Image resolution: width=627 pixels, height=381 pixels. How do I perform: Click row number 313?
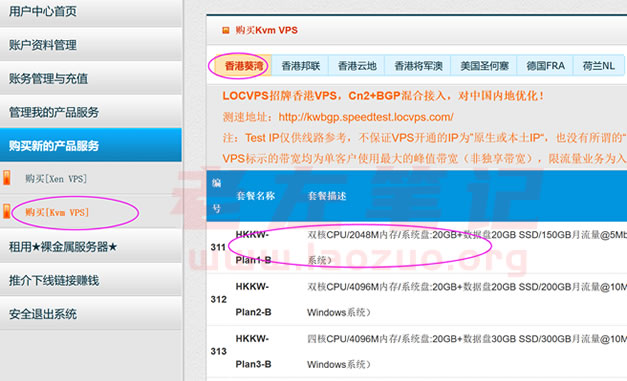(218, 351)
